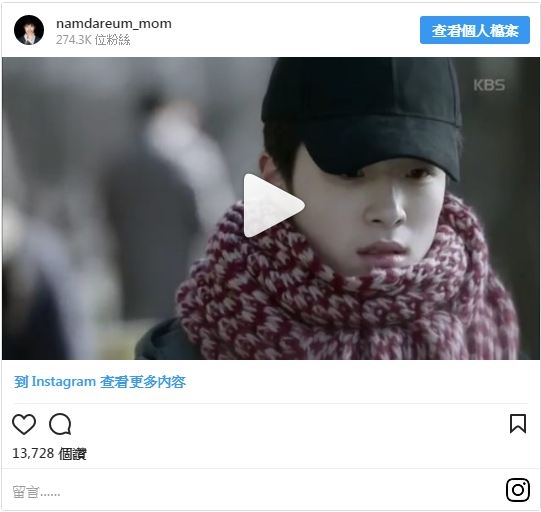
Task: Open comments via speech bubble icon
Action: coord(60,424)
